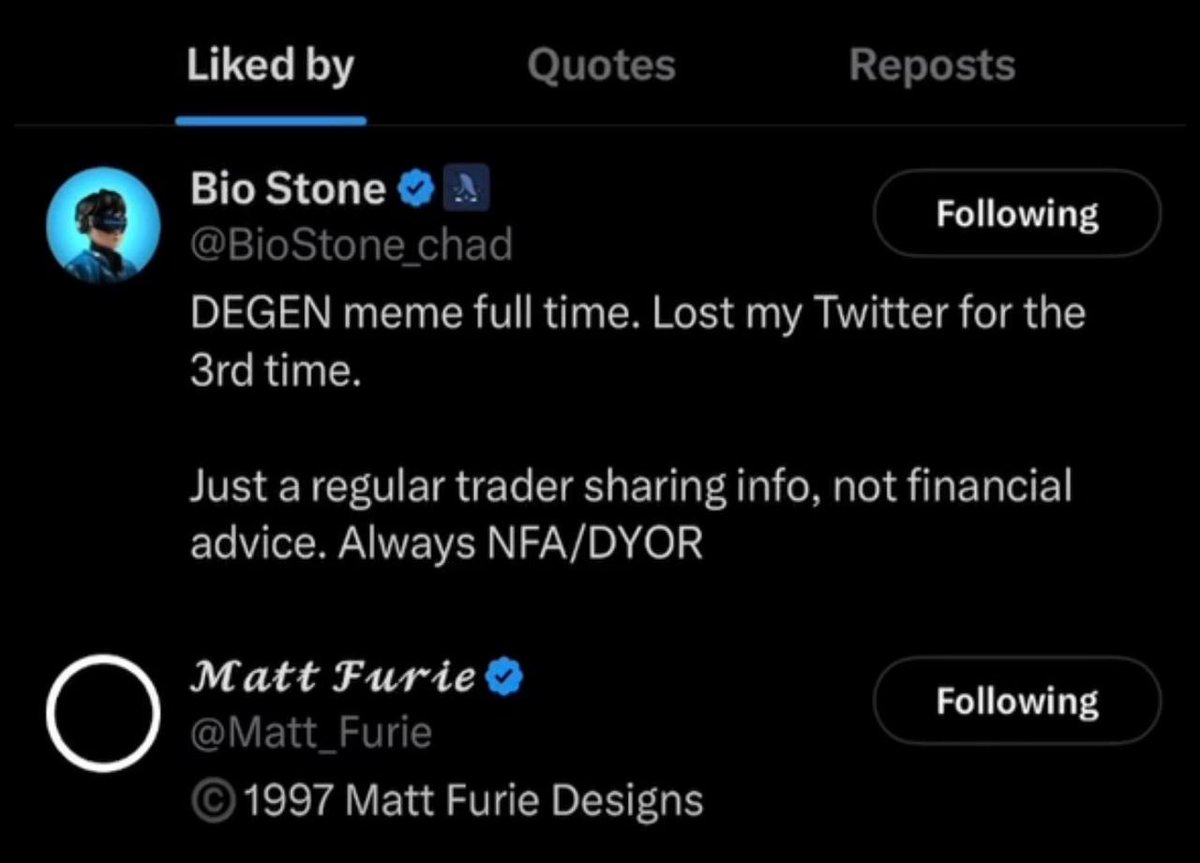This screenshot has height=863, width=1200.
Task: Click the "1997 Matt Furie Designs" bio text
Action: point(474,801)
